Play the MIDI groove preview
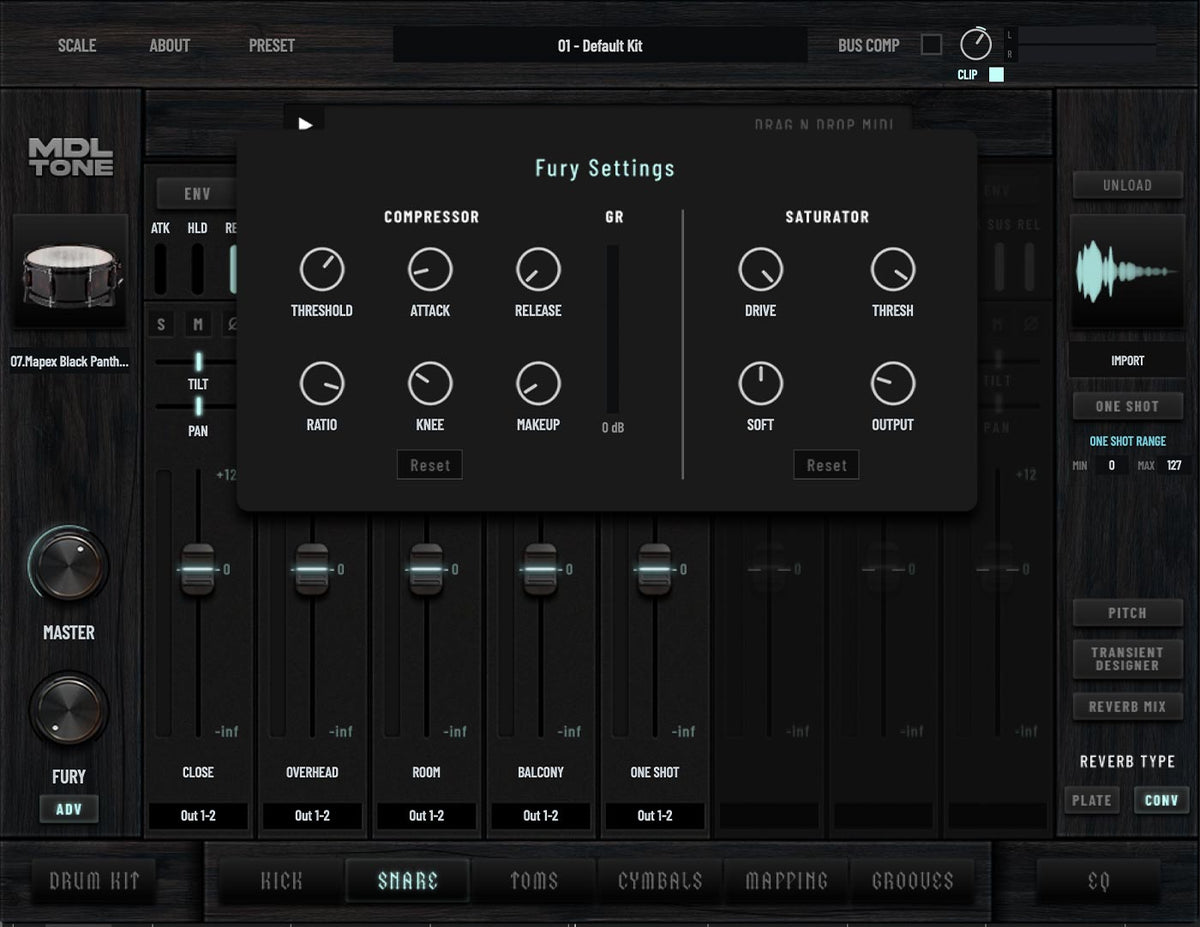 [305, 124]
